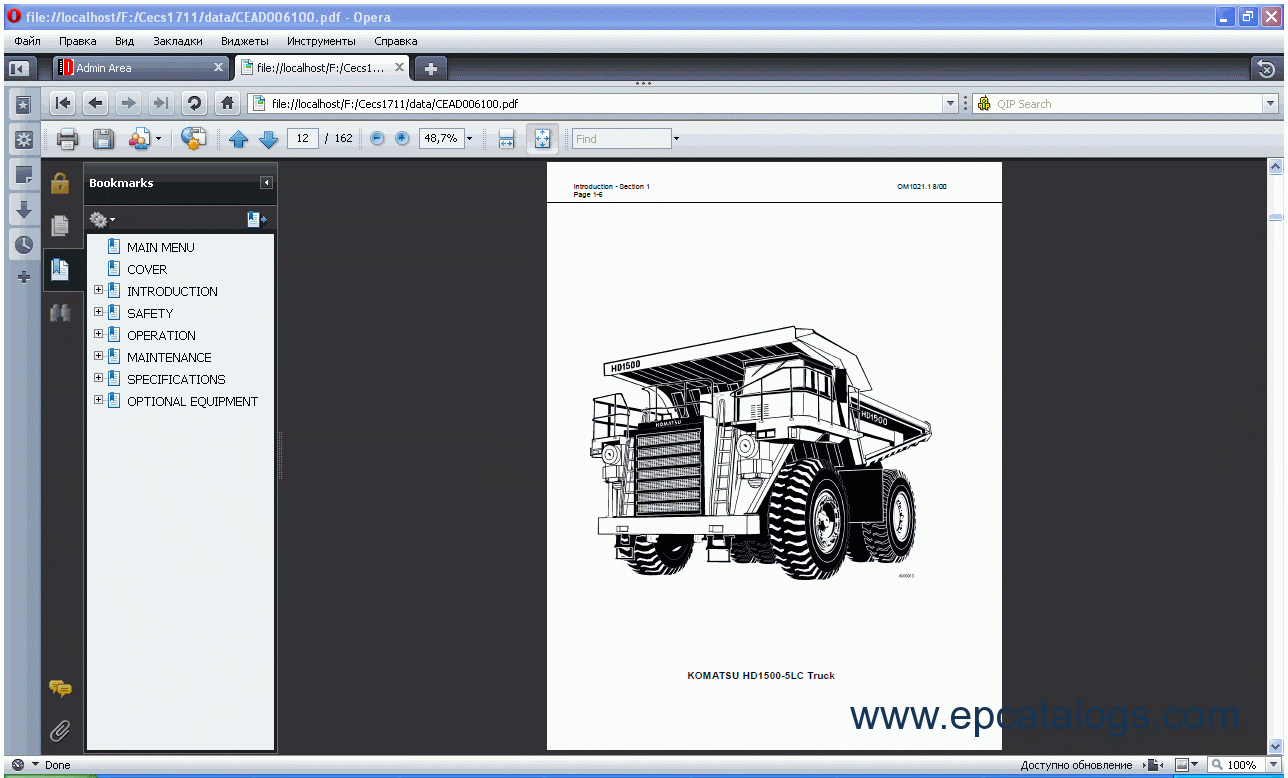This screenshot has height=778, width=1288.
Task: Open the Файл menu
Action: 27,41
